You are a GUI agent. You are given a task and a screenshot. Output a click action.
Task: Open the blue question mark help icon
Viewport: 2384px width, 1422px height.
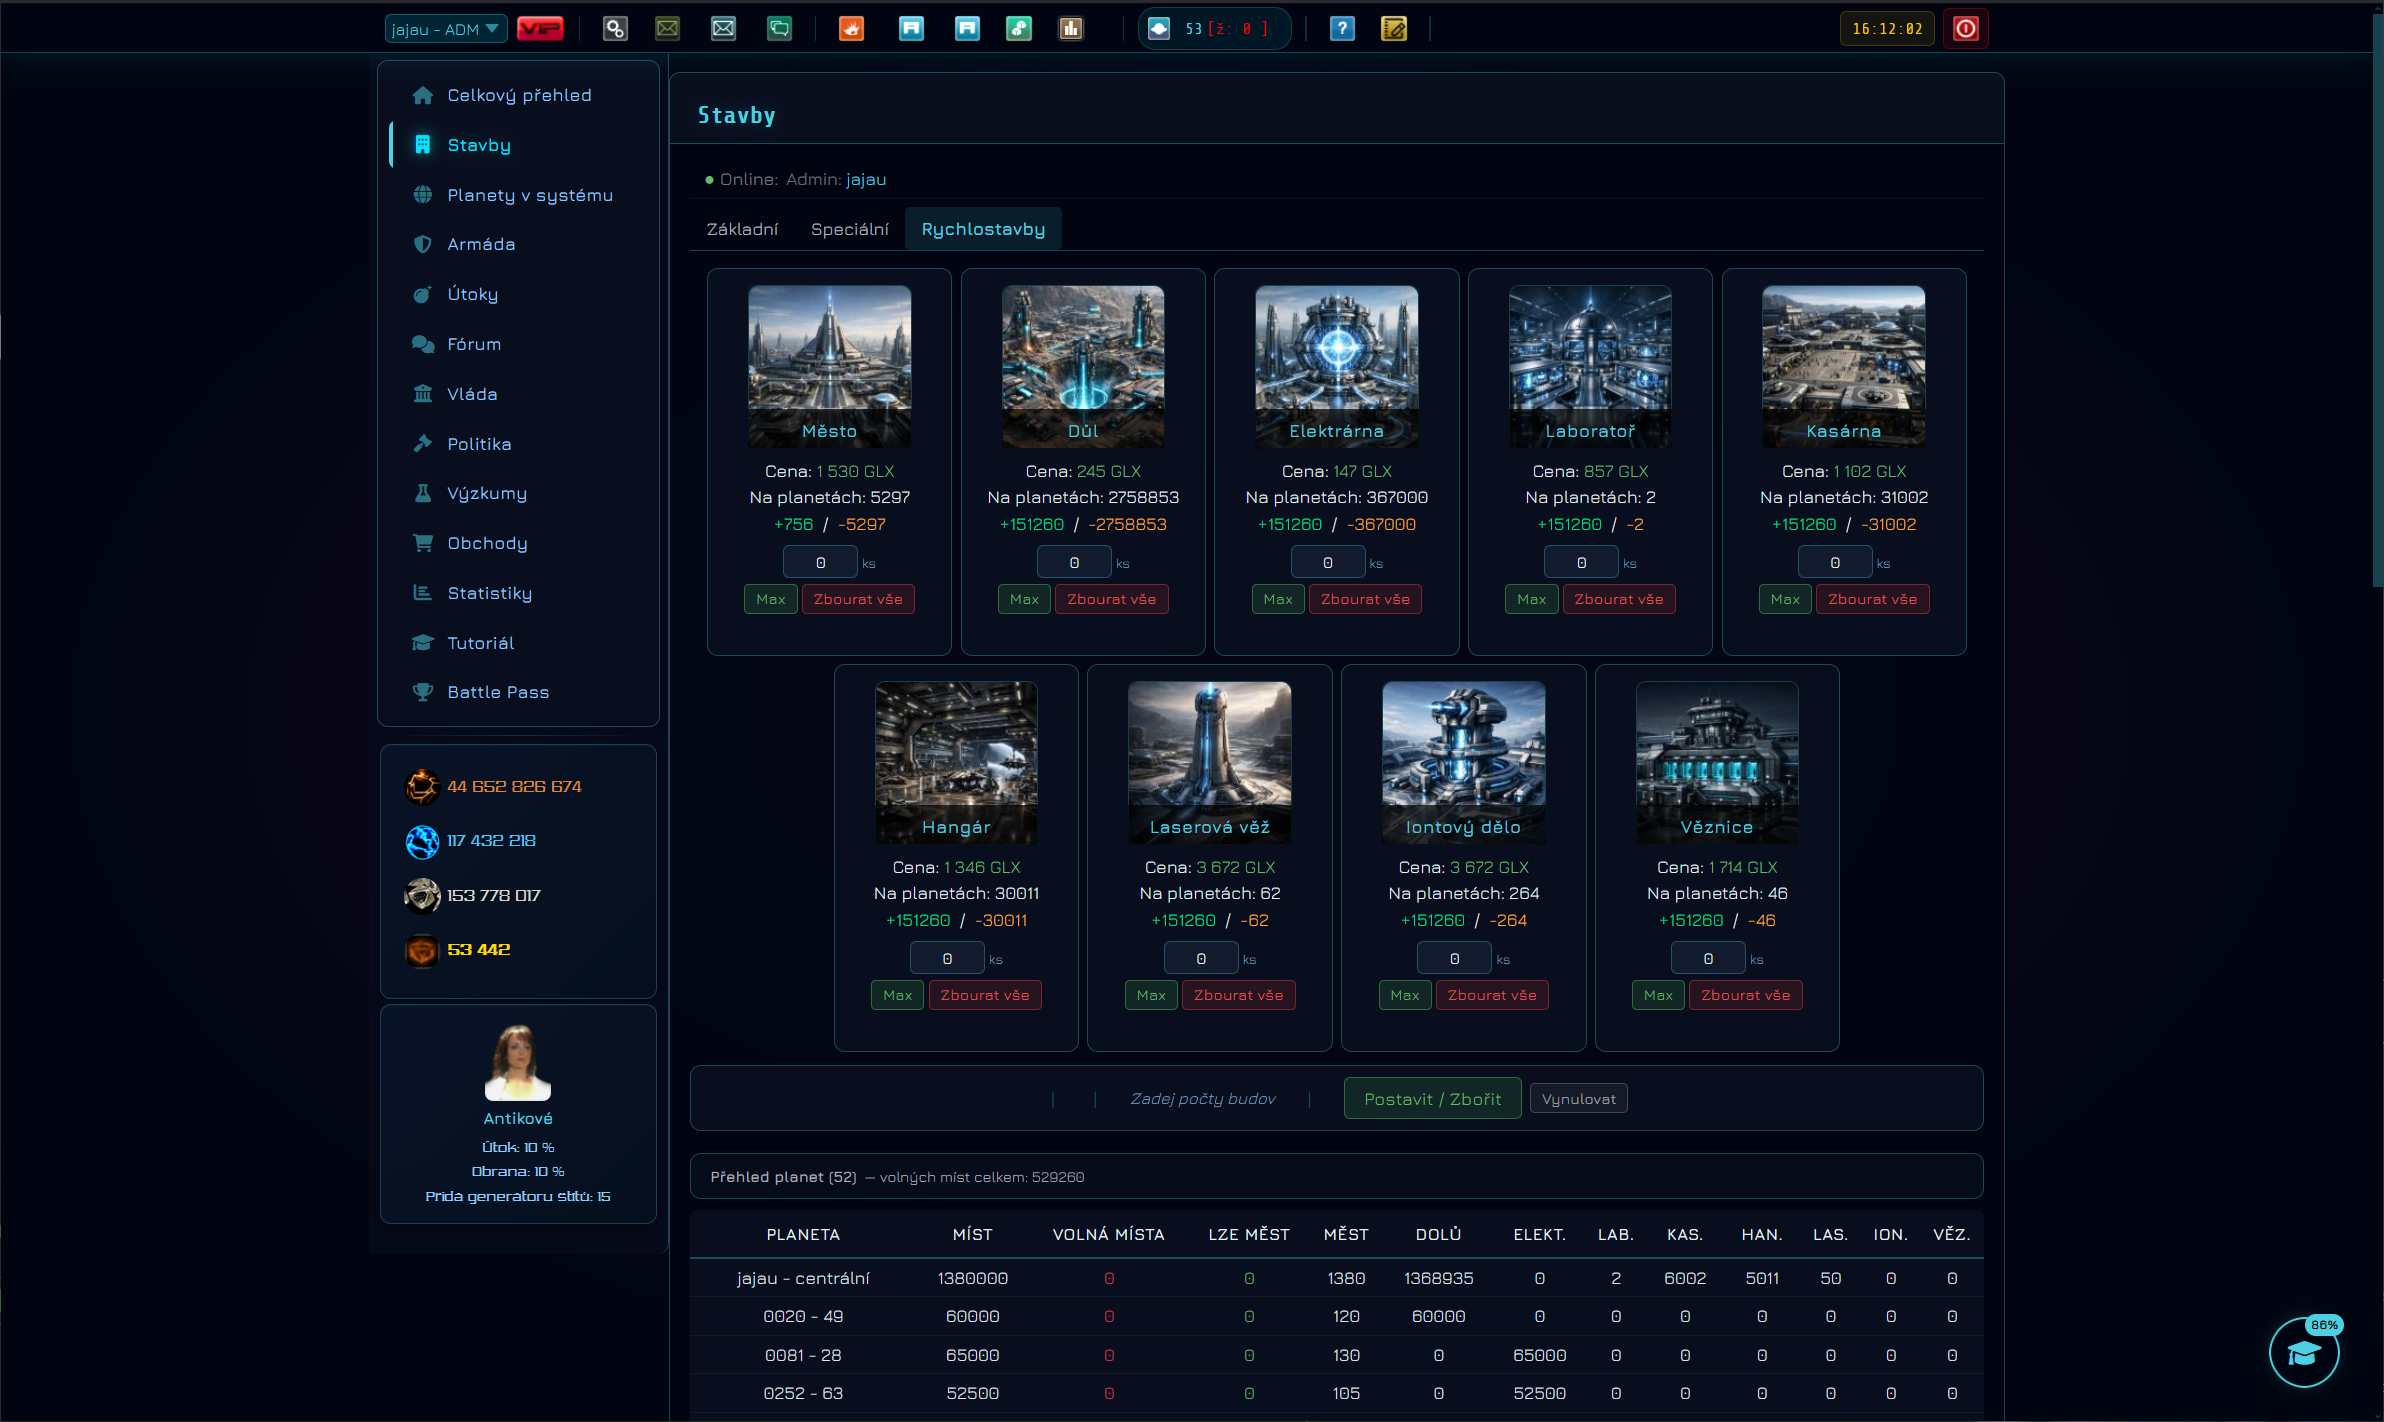point(1342,29)
